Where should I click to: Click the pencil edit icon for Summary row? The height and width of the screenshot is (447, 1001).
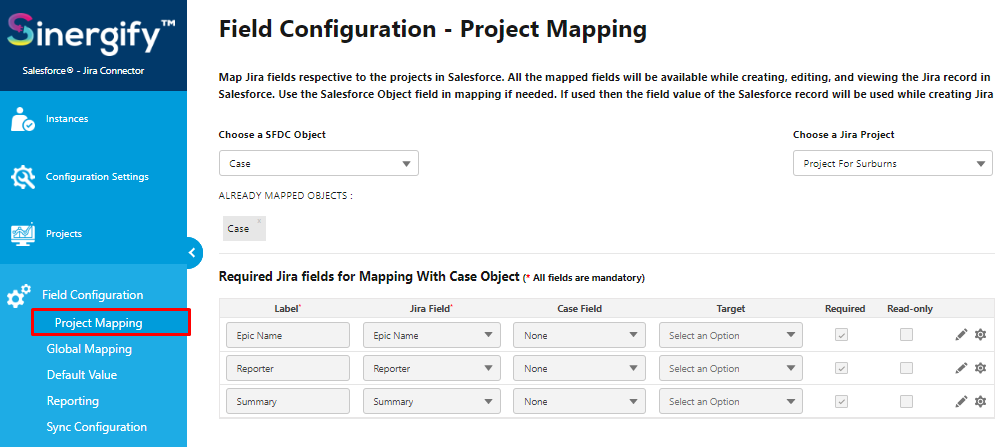(961, 401)
